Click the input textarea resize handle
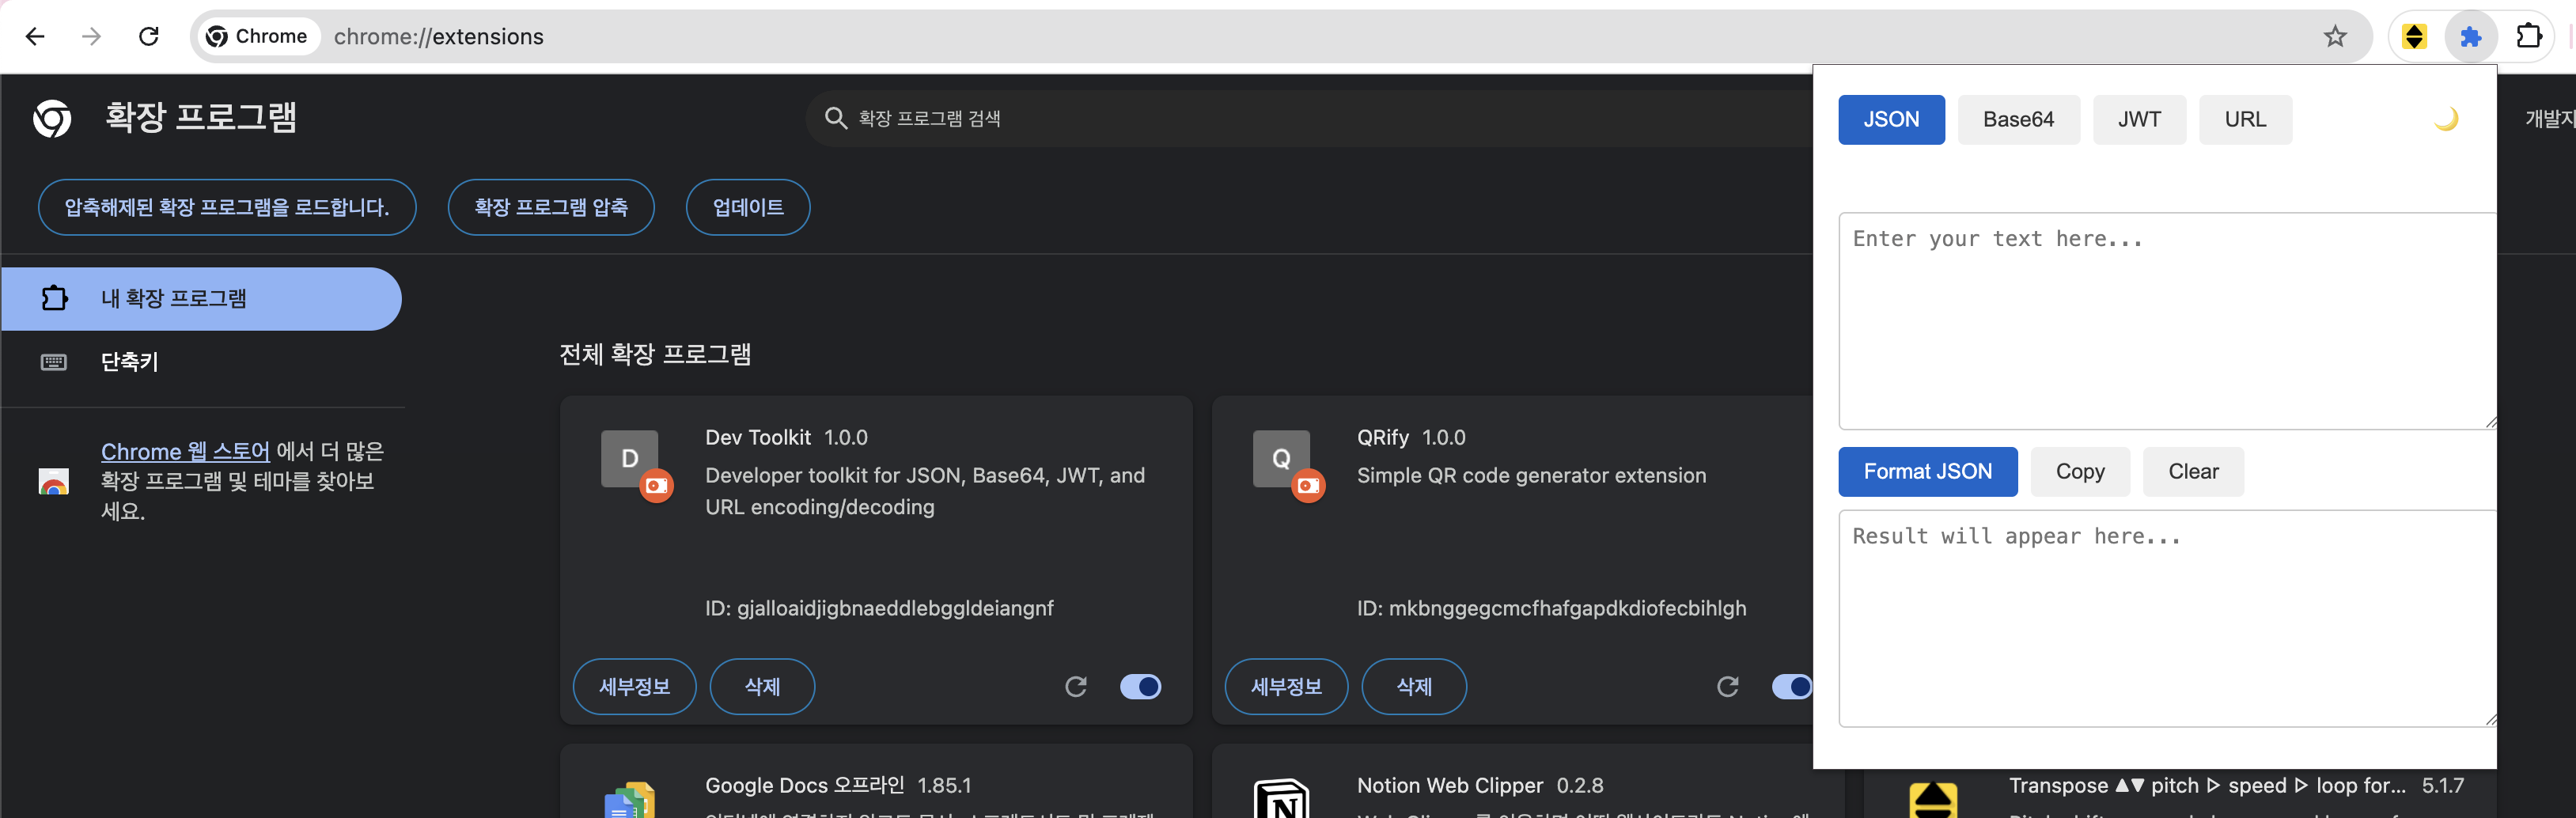Screen dimensions: 2576x818 2490,423
